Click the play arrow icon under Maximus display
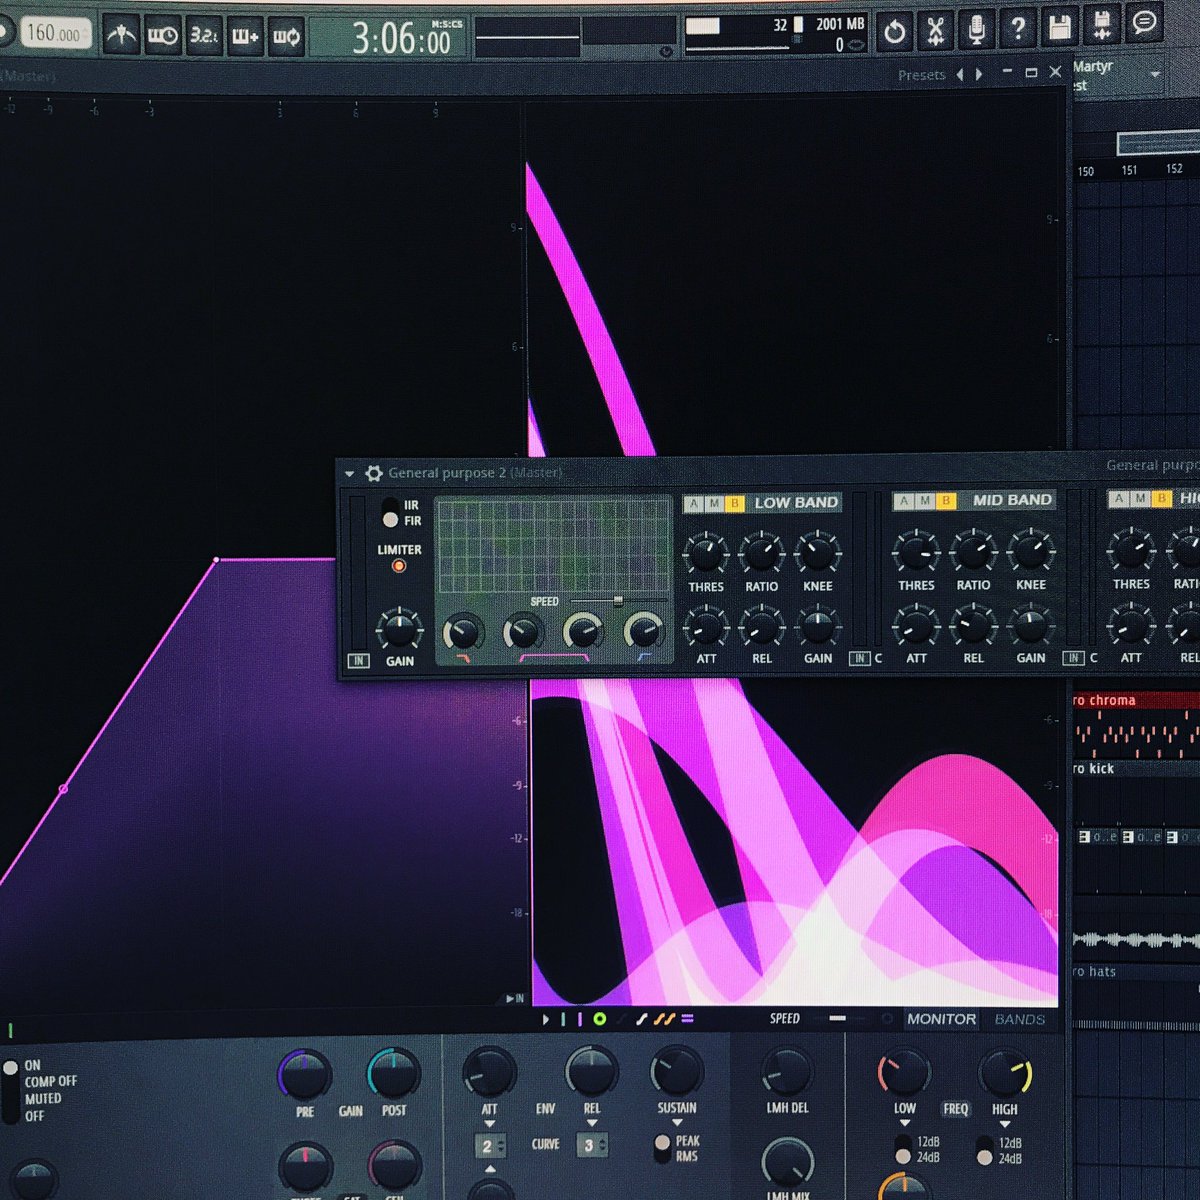Viewport: 1200px width, 1200px height. point(545,1019)
